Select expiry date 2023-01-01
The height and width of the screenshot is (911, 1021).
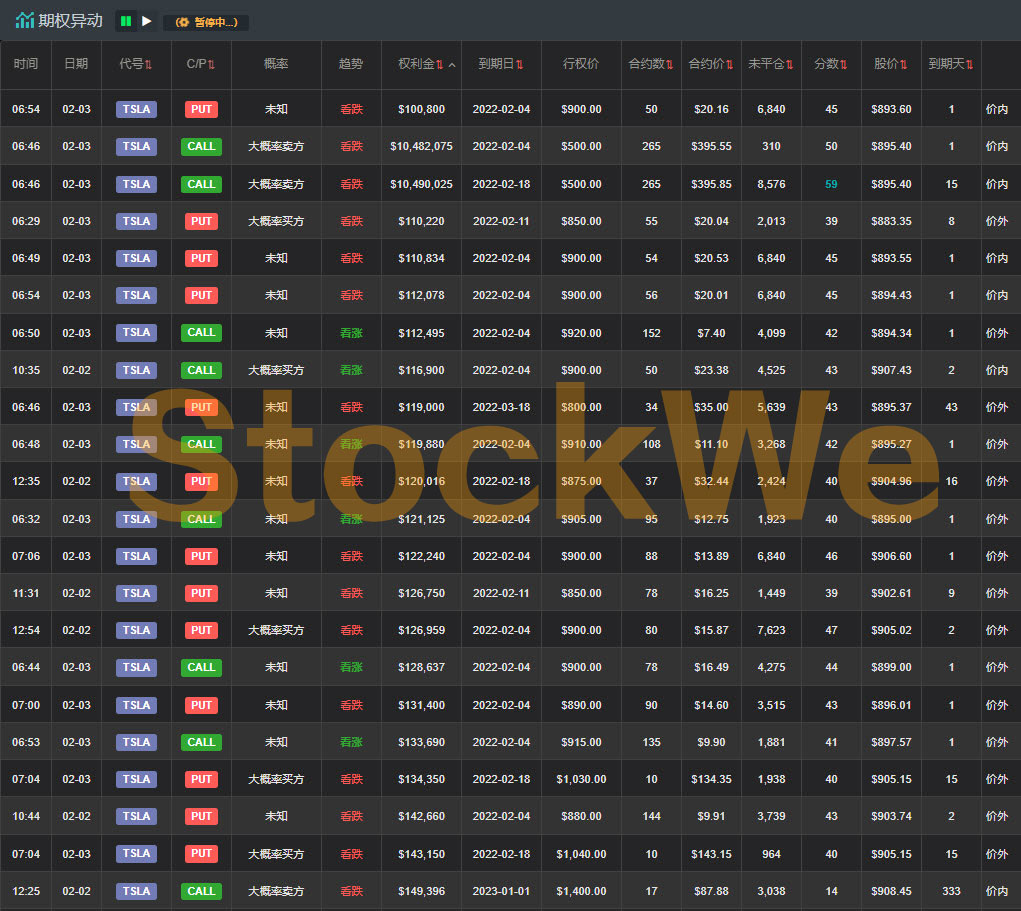click(501, 891)
